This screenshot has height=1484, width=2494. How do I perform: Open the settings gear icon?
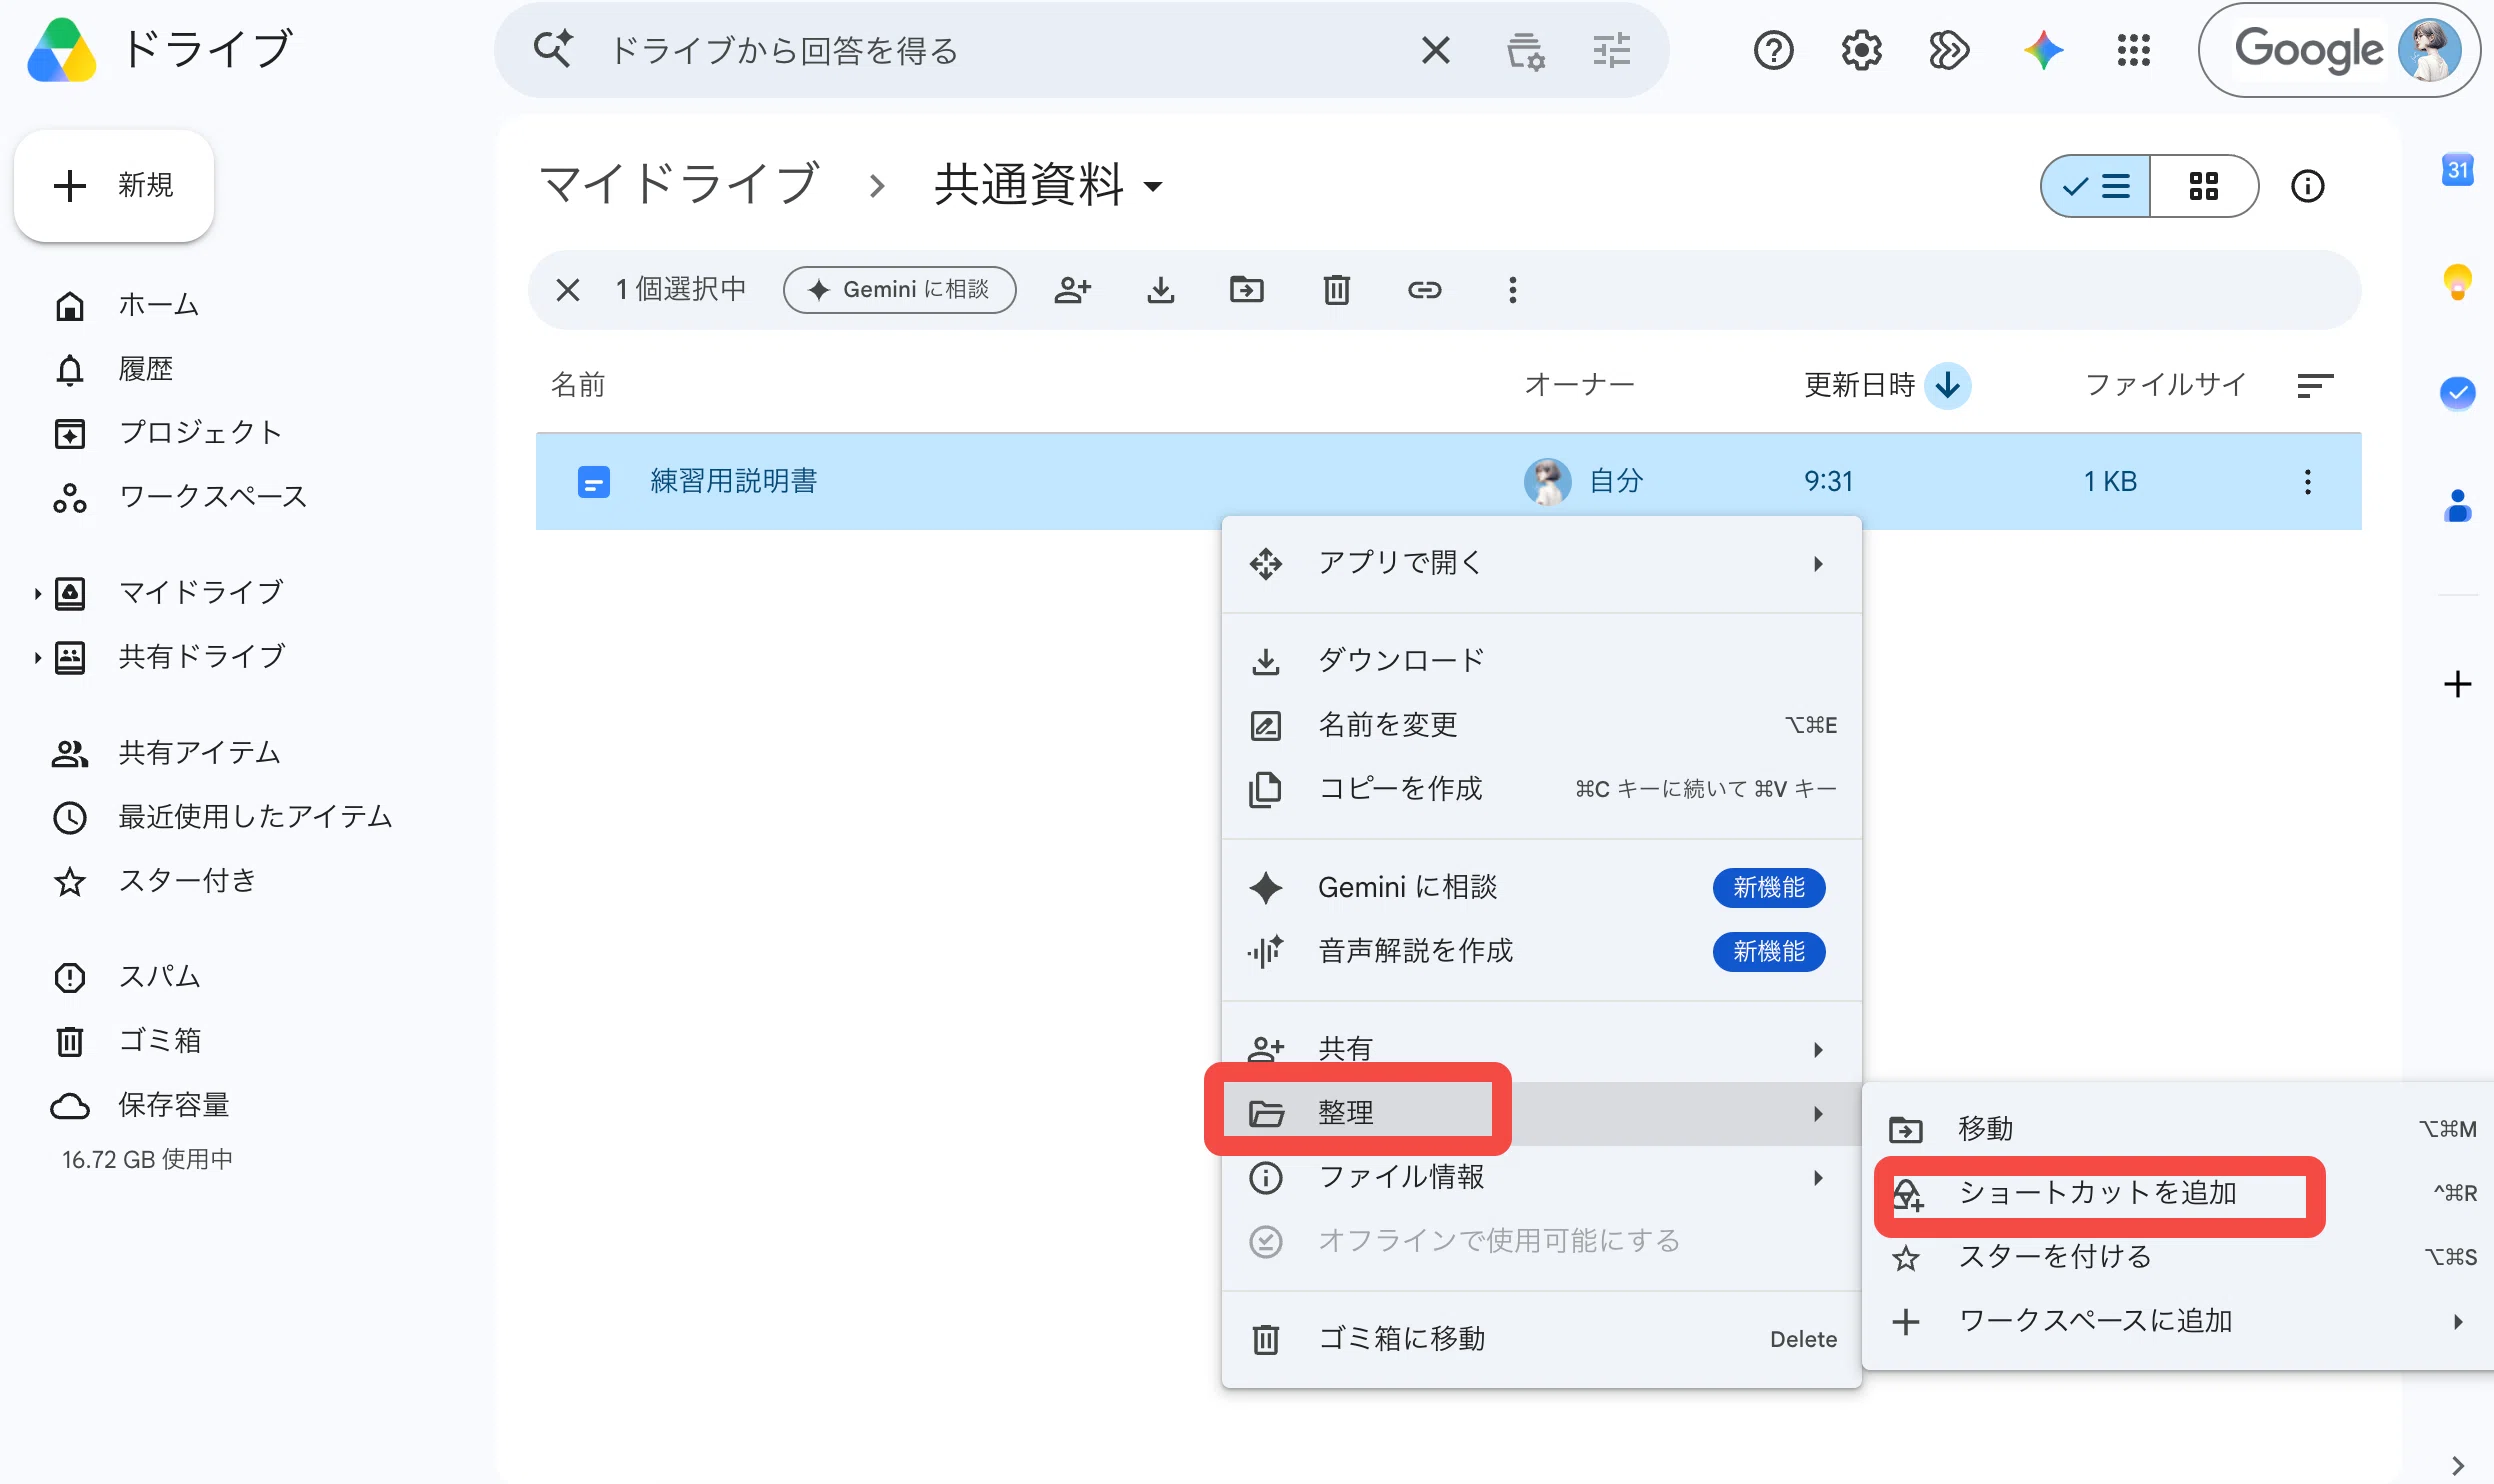pos(1861,50)
